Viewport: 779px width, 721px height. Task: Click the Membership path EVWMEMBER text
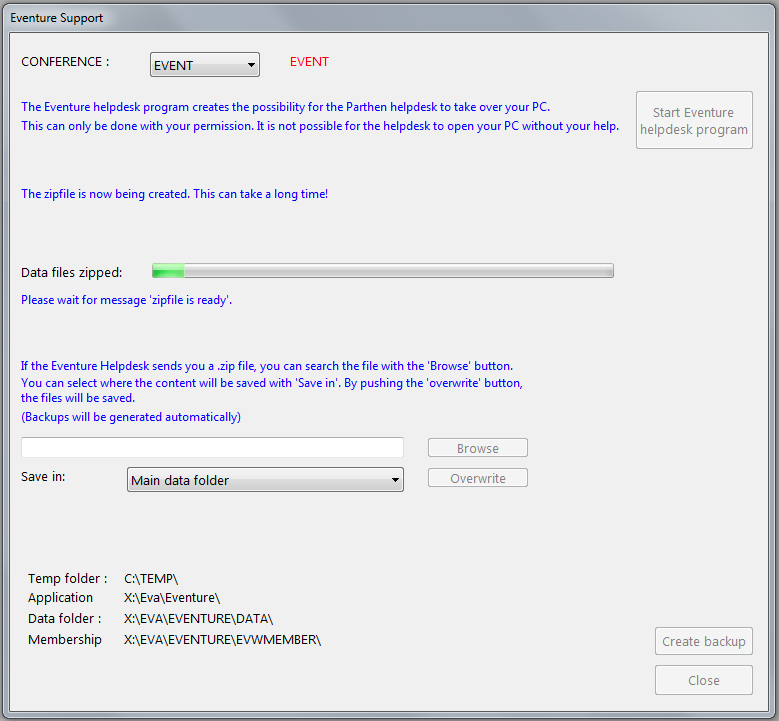coord(222,640)
